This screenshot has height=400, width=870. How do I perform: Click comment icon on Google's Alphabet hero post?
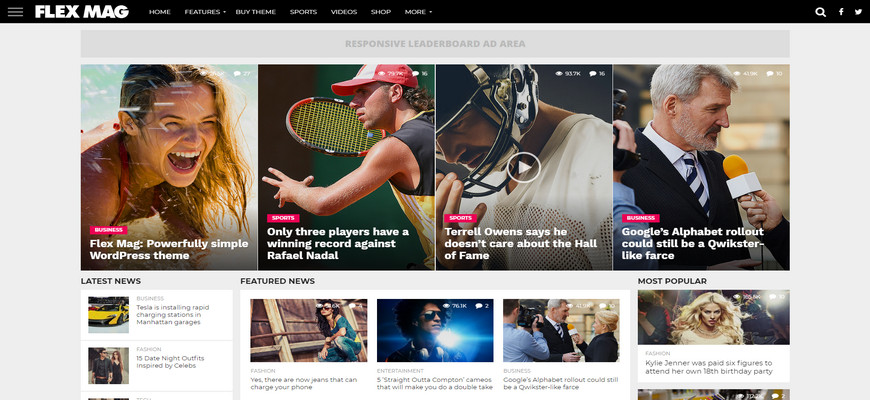[x=770, y=73]
